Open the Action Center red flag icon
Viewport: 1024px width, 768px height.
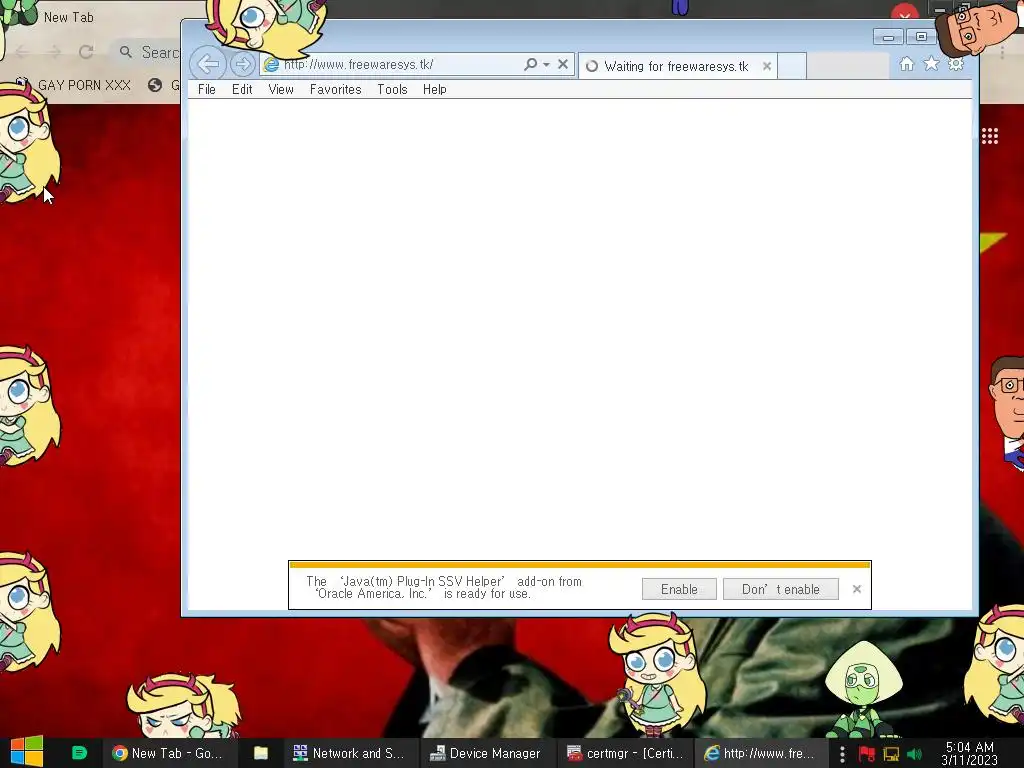867,754
